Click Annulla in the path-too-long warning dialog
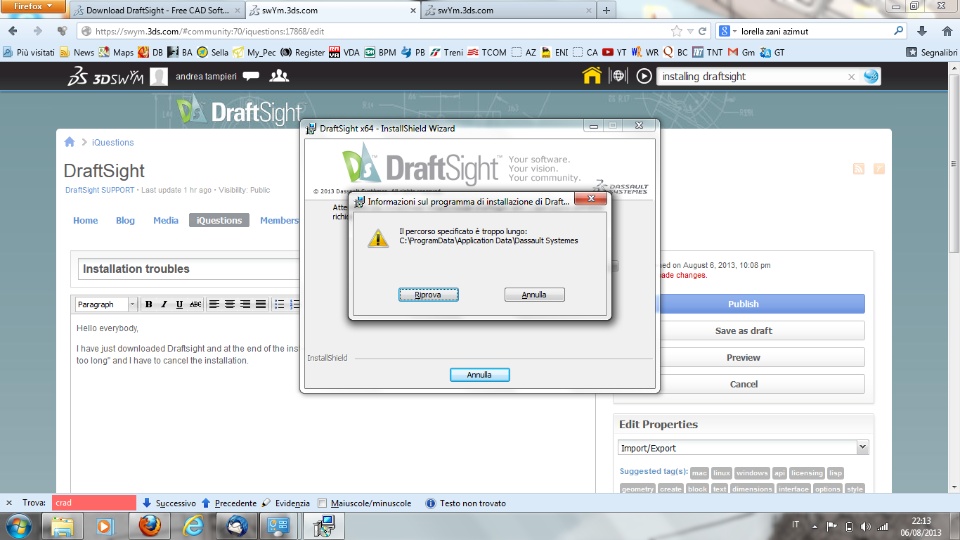 point(534,294)
